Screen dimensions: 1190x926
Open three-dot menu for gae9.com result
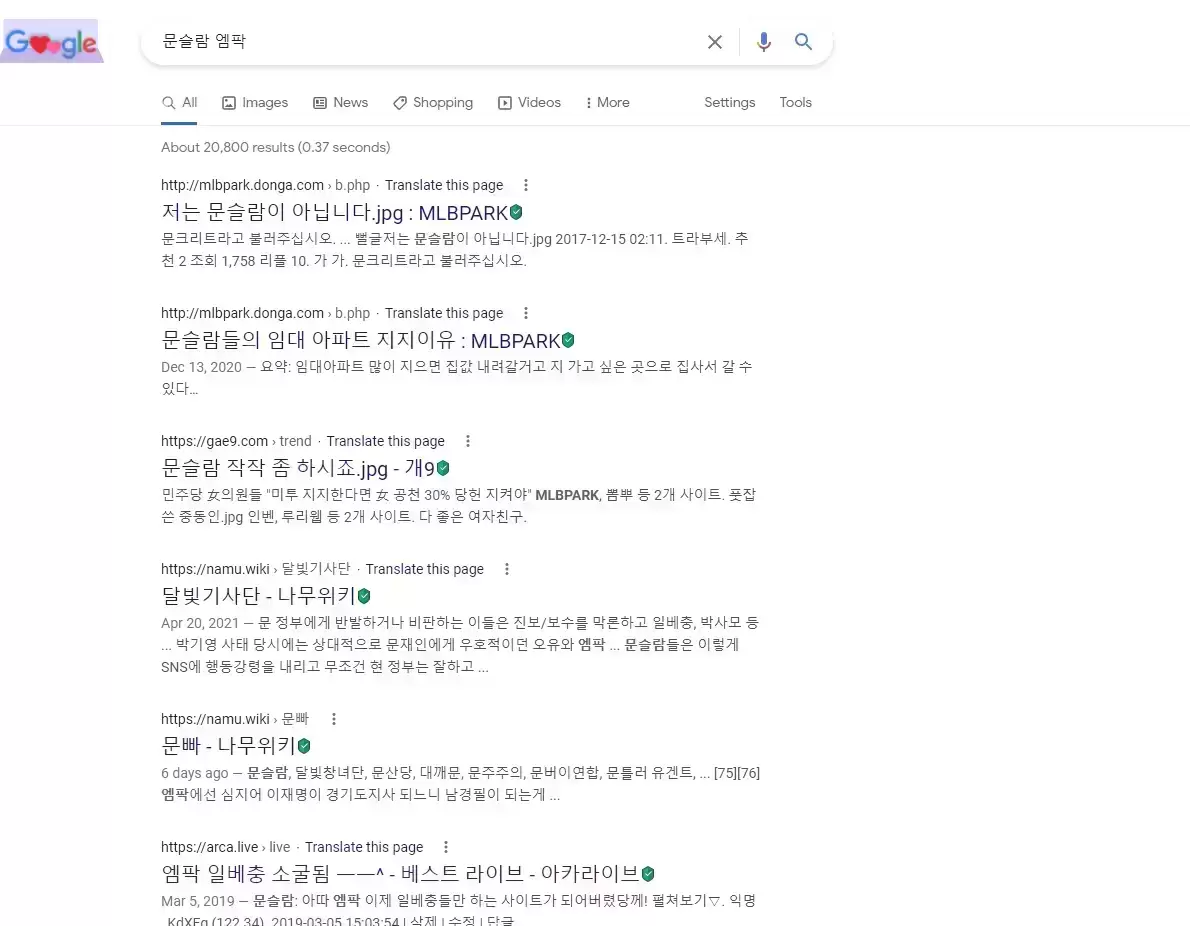click(x=467, y=441)
